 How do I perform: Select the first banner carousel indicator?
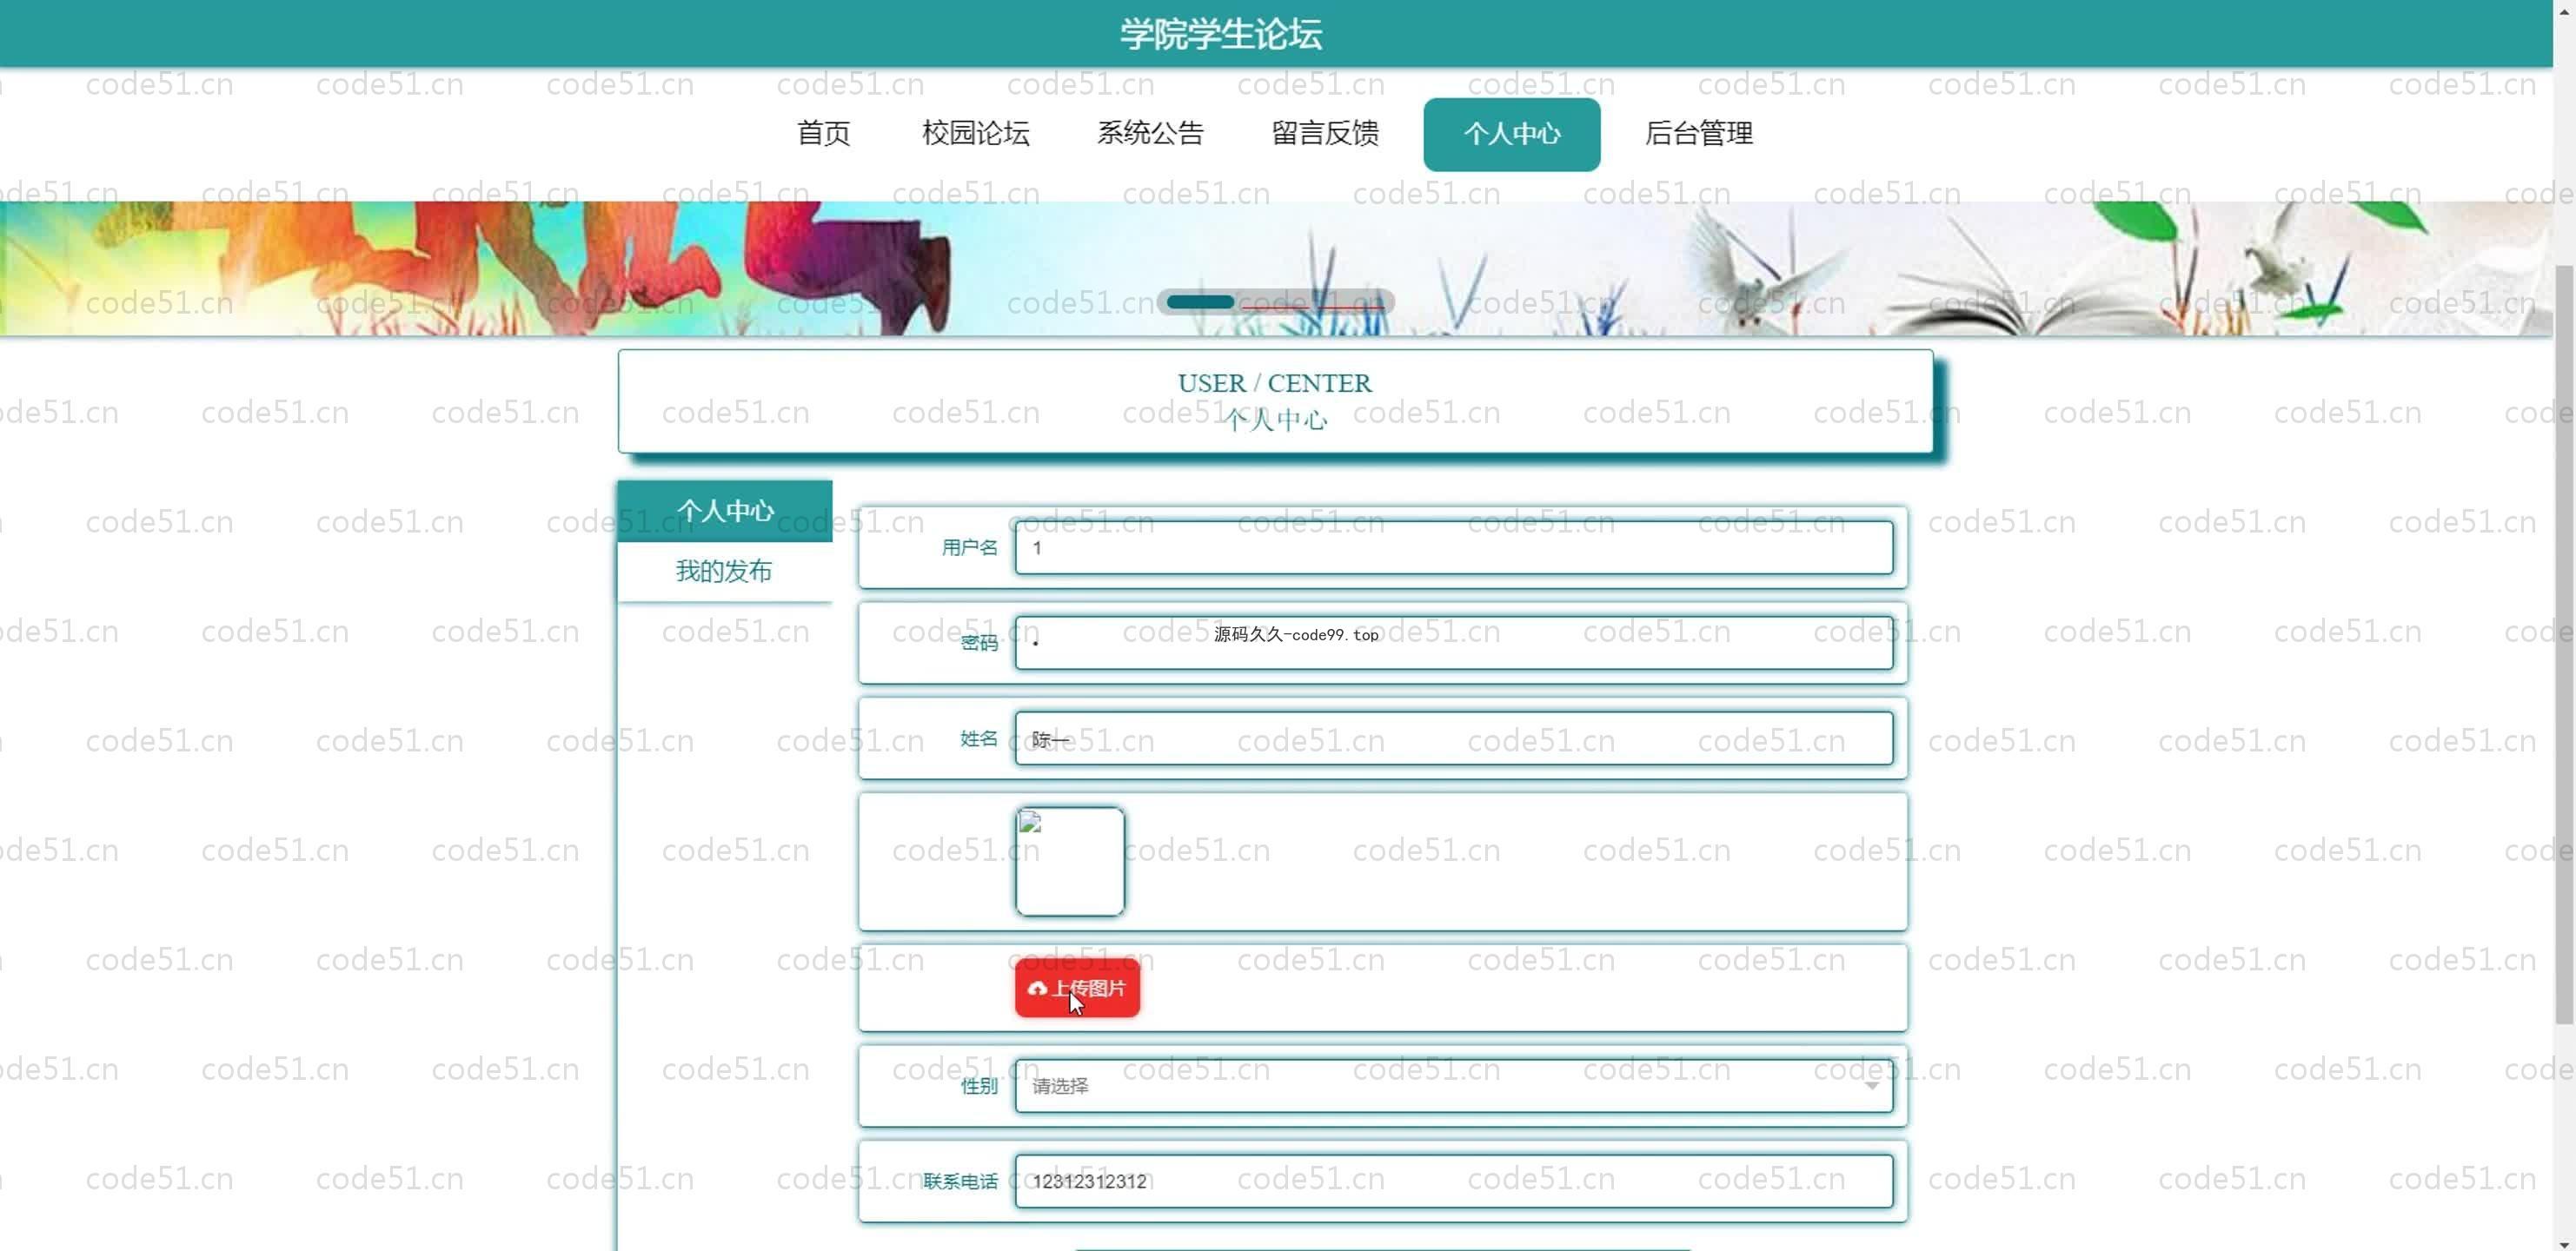tap(1200, 302)
